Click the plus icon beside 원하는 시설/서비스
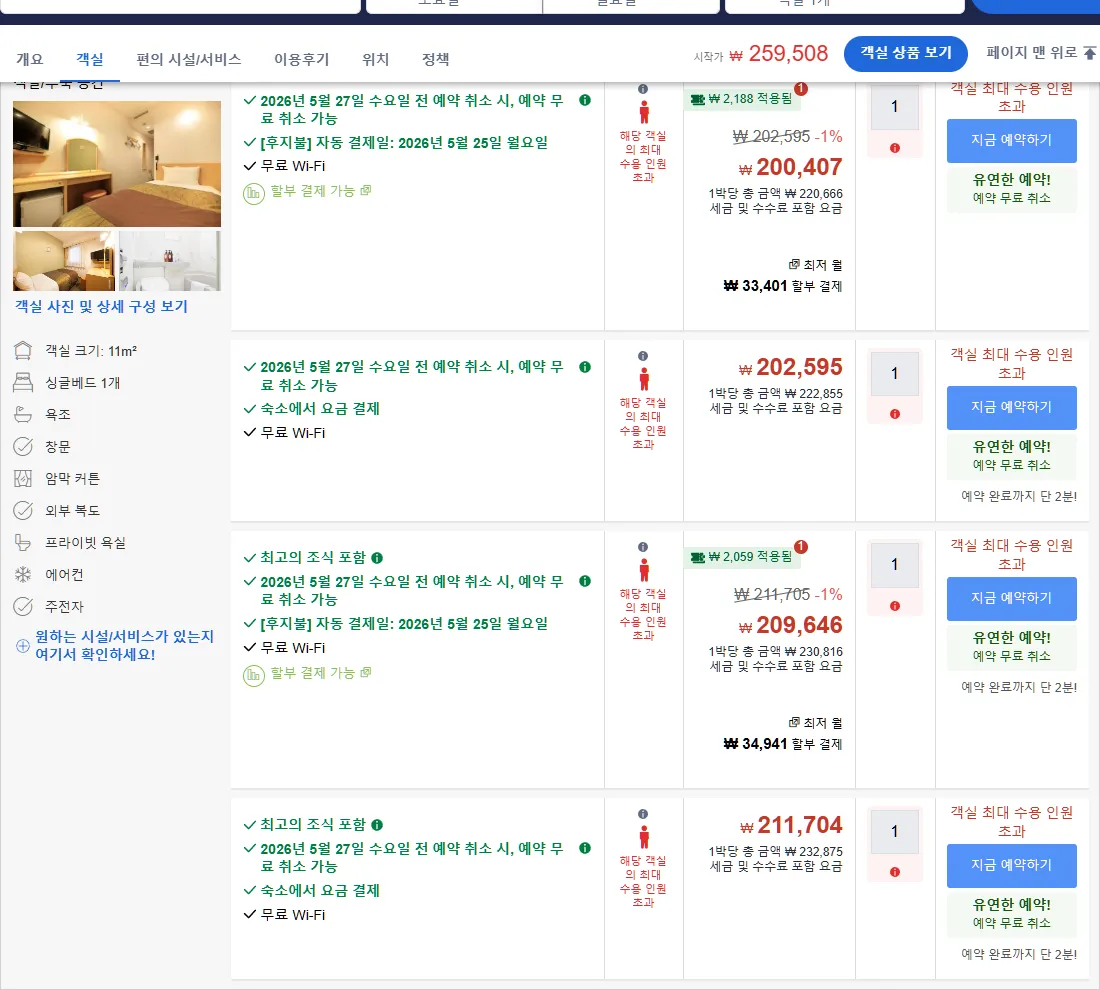Screen dimensions: 1100x990 [22, 645]
